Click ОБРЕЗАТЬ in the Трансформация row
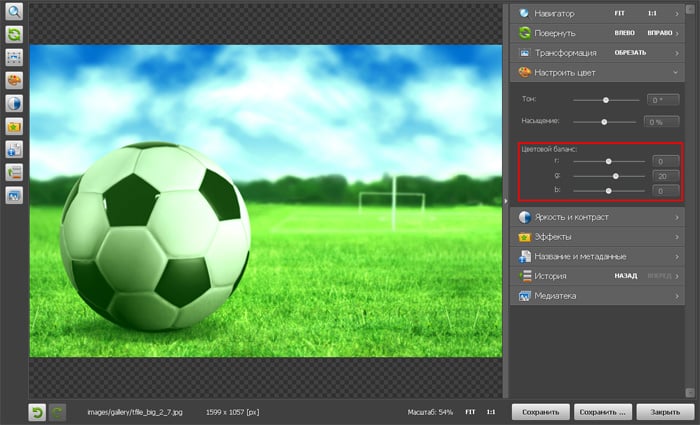The height and width of the screenshot is (425, 700). [631, 52]
